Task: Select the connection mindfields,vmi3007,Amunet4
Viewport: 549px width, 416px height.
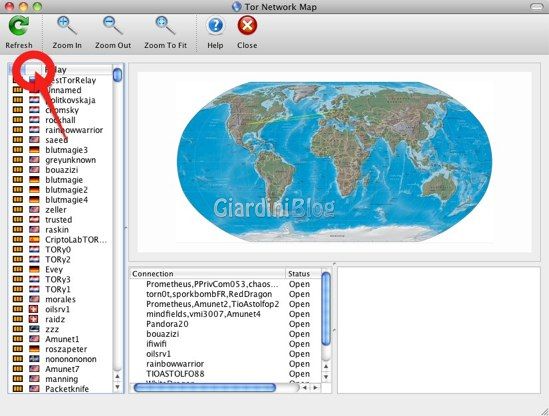Action: point(203,314)
